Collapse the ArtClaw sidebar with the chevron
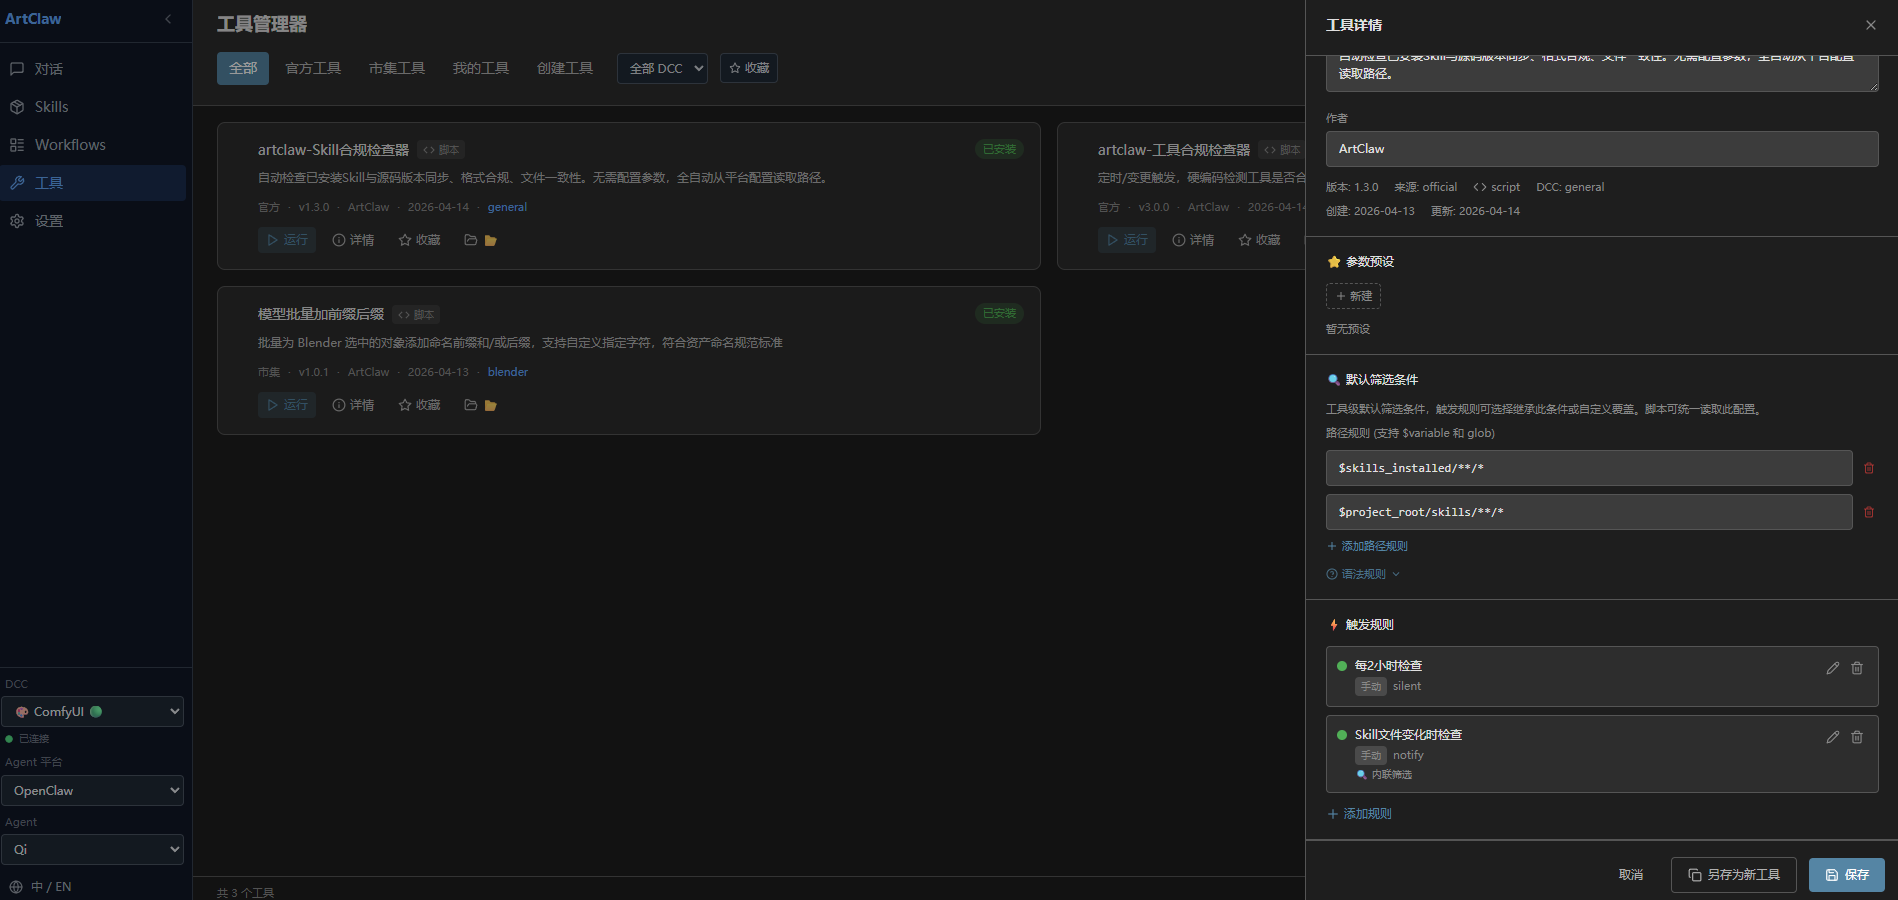 pyautogui.click(x=168, y=19)
